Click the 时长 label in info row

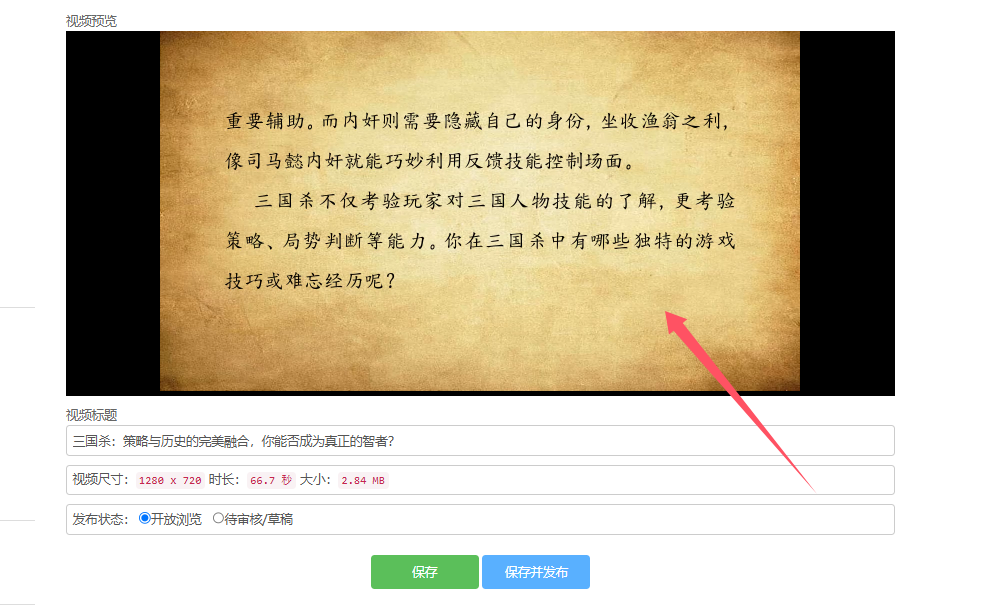tap(224, 480)
